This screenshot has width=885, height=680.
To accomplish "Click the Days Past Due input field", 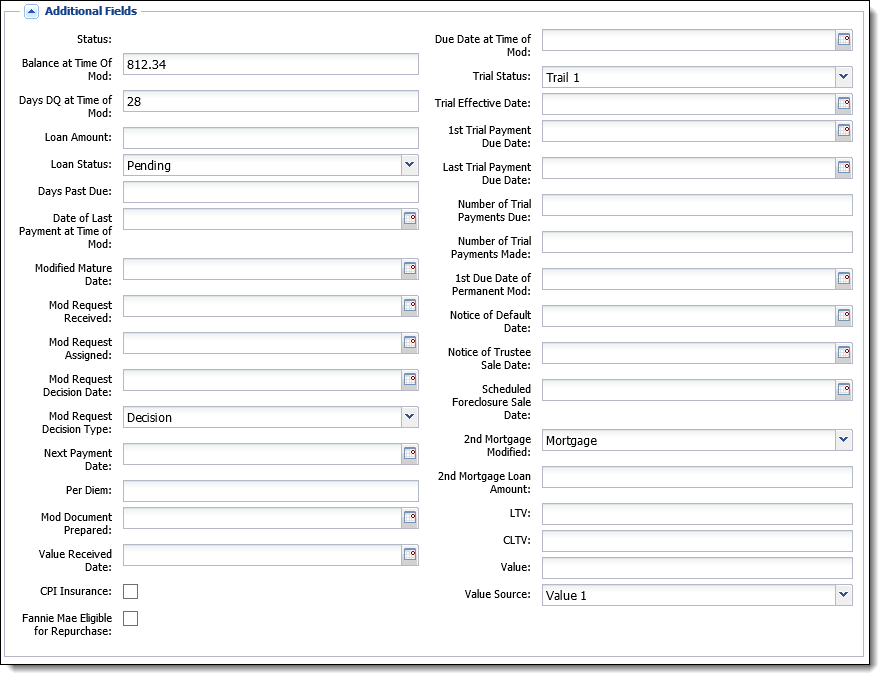I will (271, 192).
